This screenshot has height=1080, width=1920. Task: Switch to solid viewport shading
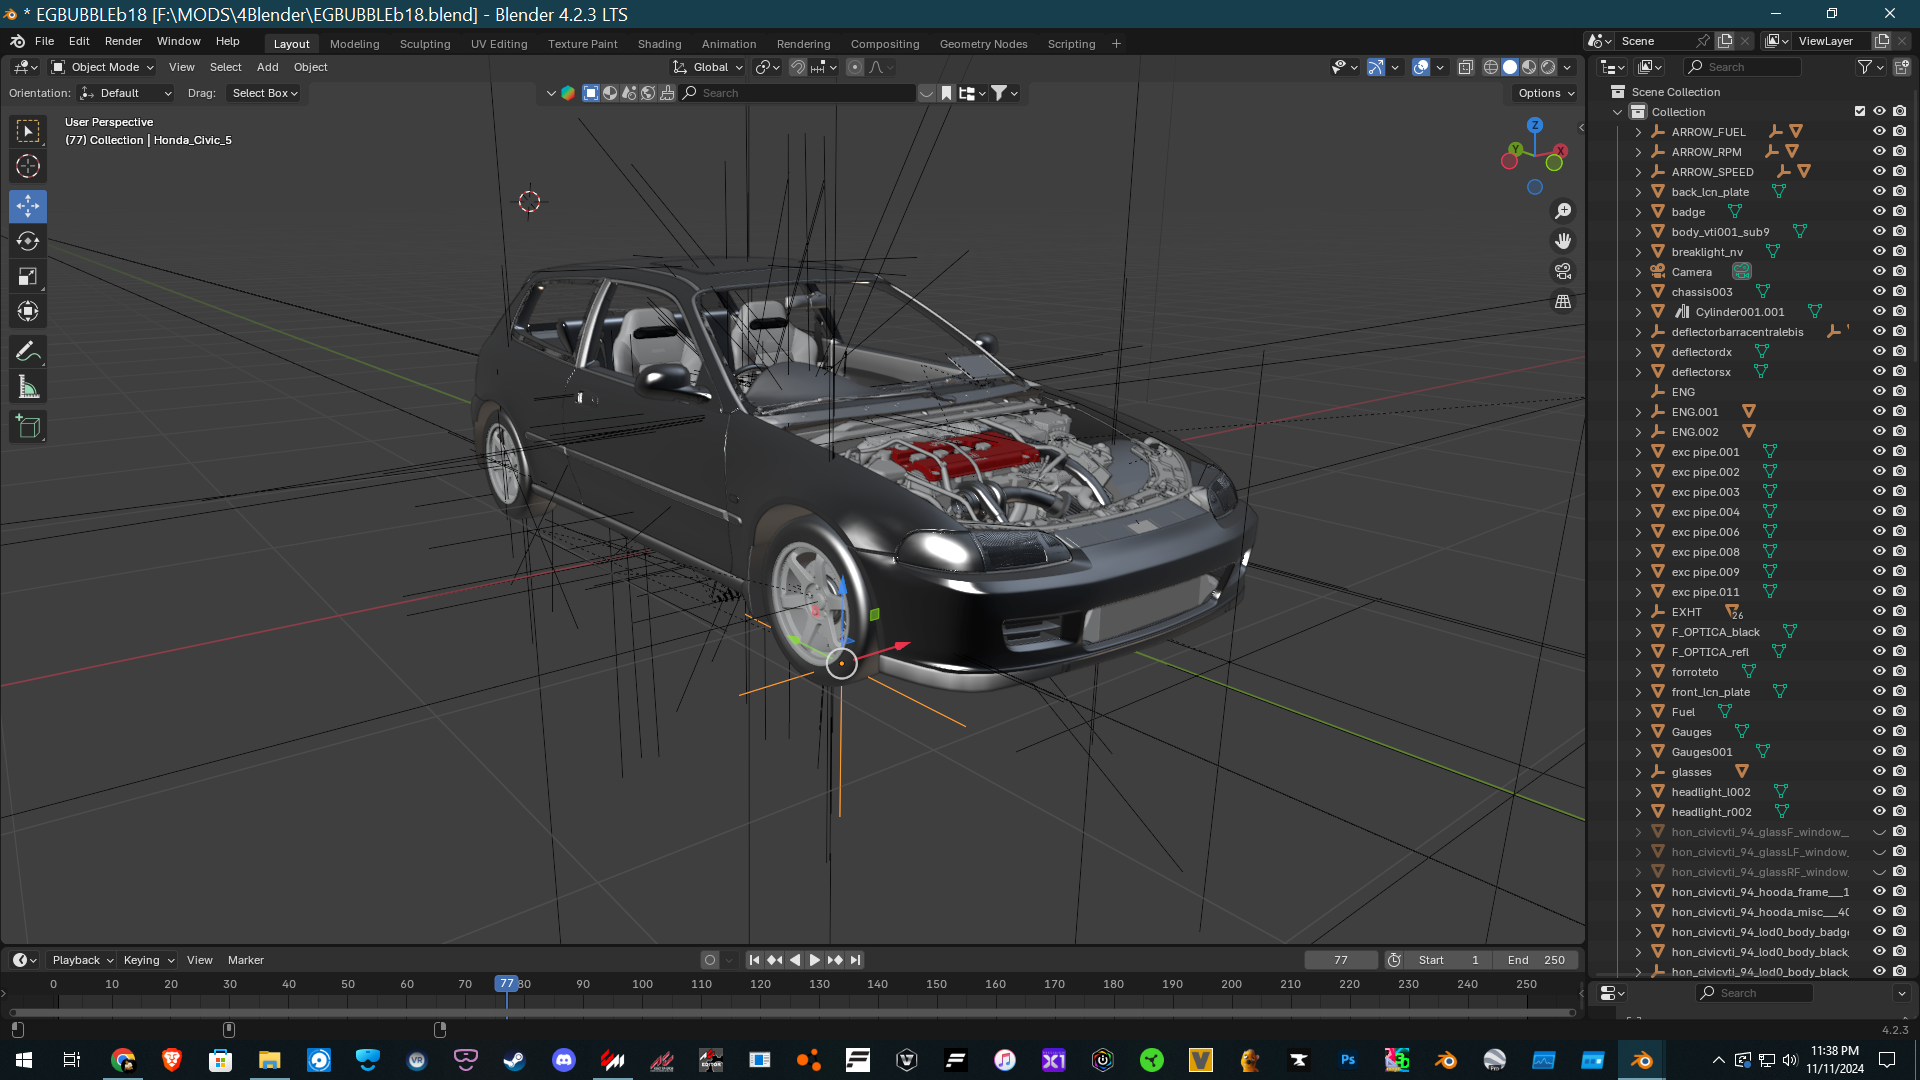[1510, 67]
